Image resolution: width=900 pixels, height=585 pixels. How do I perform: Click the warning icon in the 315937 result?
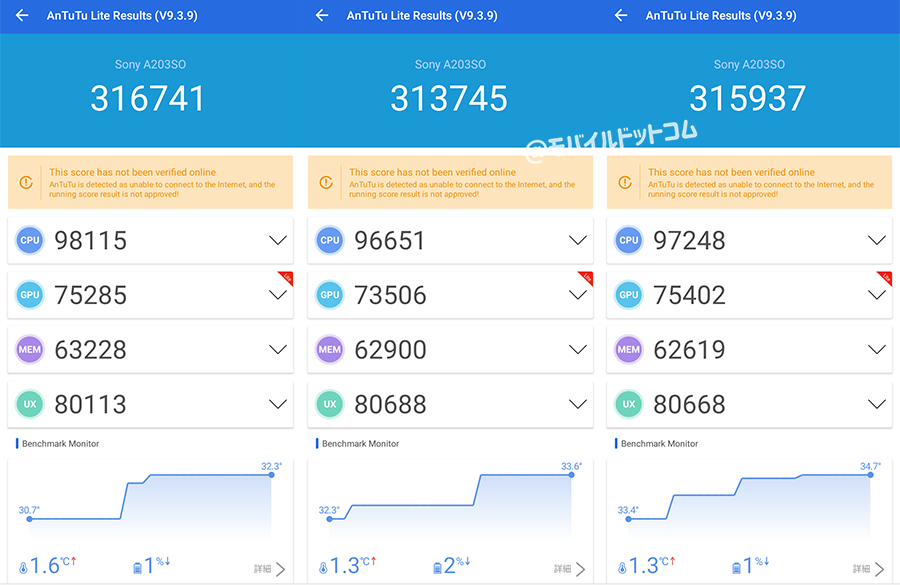pos(625,183)
